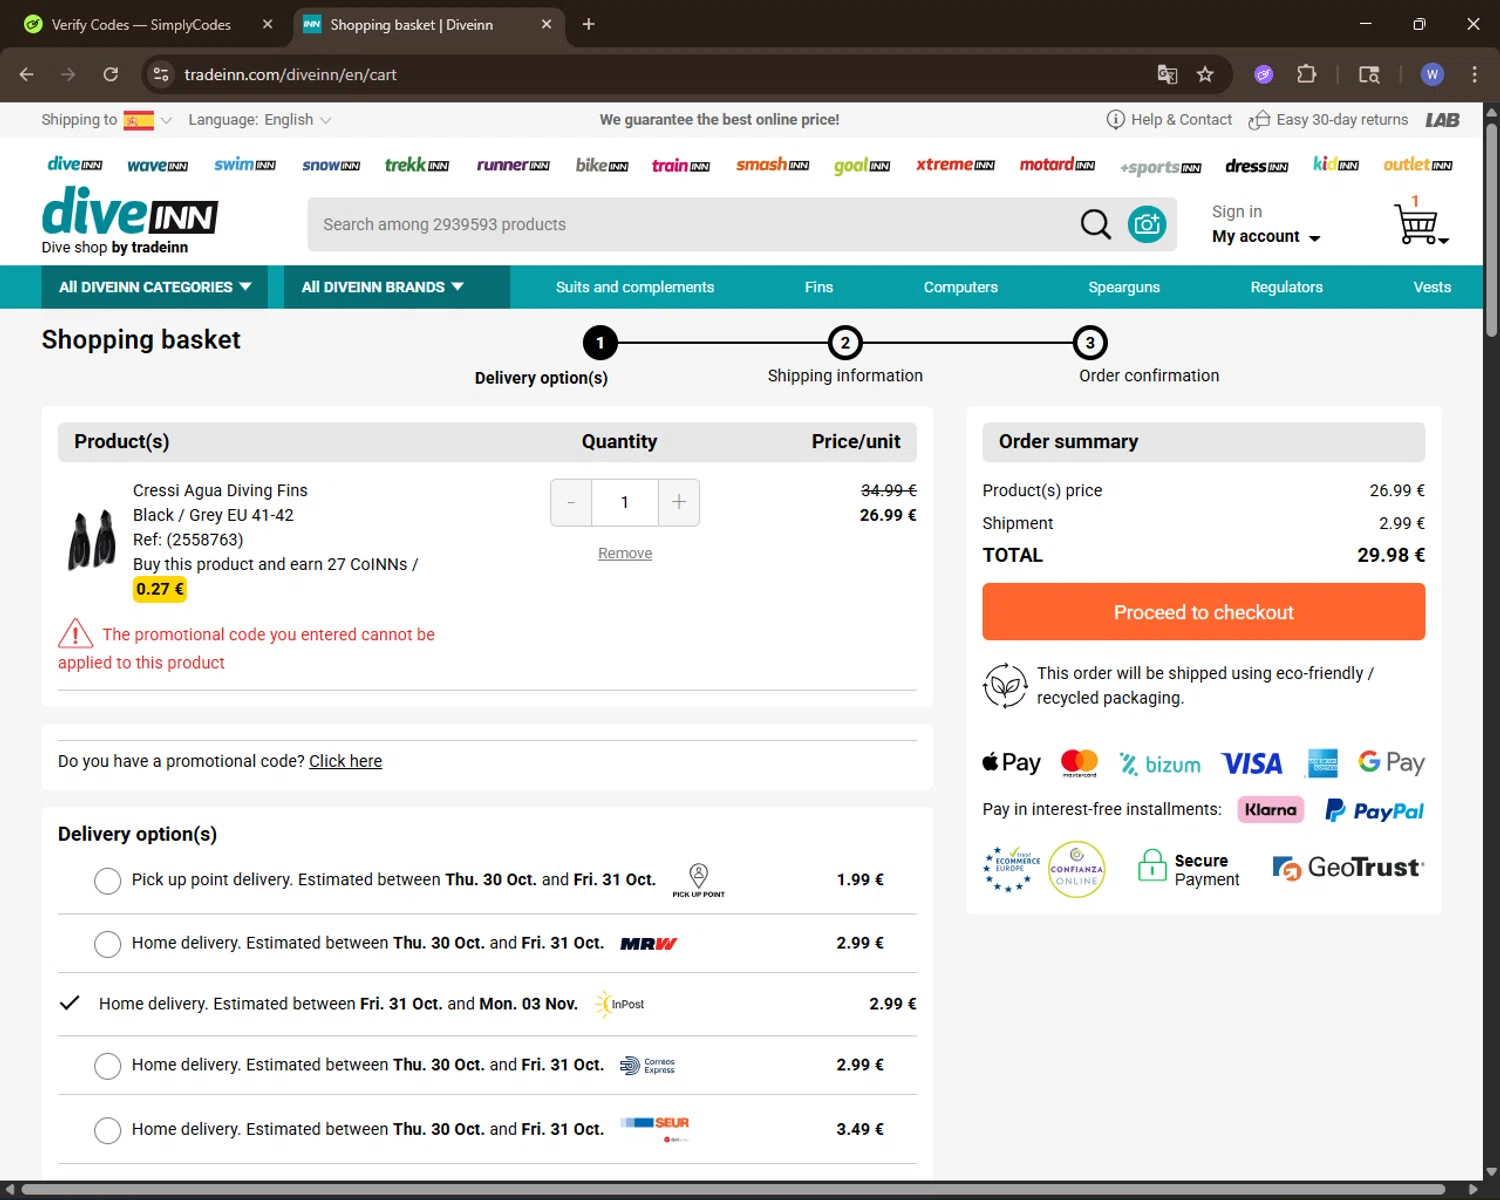Viewport: 1500px width, 1200px height.
Task: Open the Fins category
Action: pos(818,287)
